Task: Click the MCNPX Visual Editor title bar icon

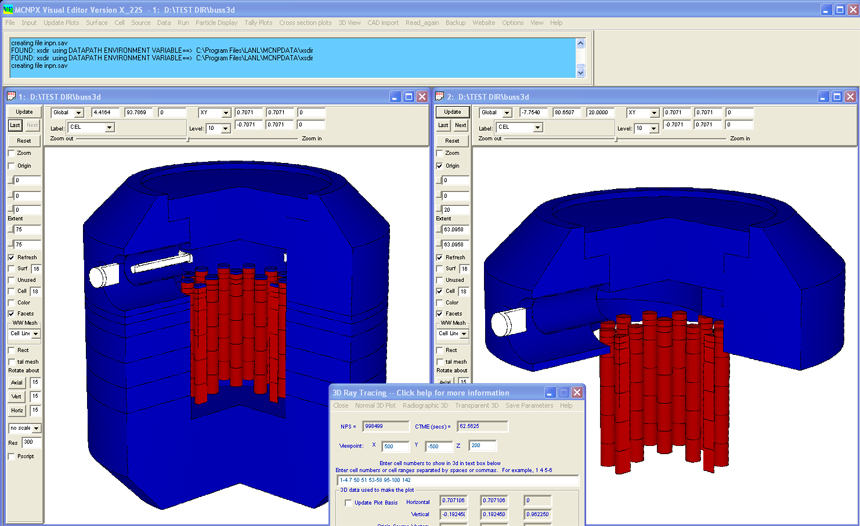Action: tap(8, 9)
